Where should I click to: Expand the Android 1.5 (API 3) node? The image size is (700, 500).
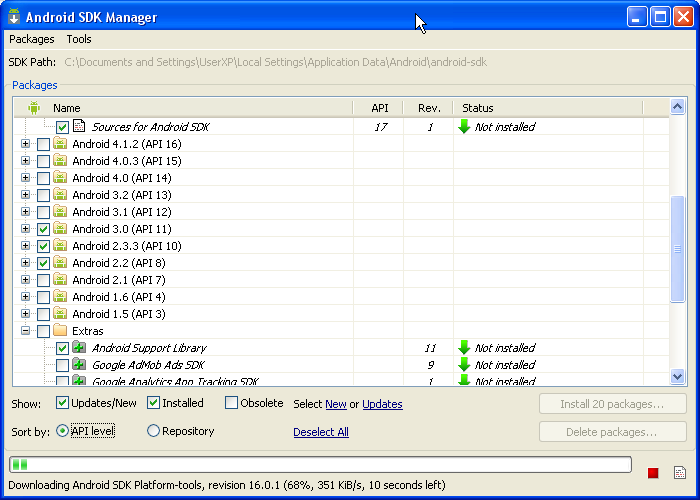pos(25,313)
